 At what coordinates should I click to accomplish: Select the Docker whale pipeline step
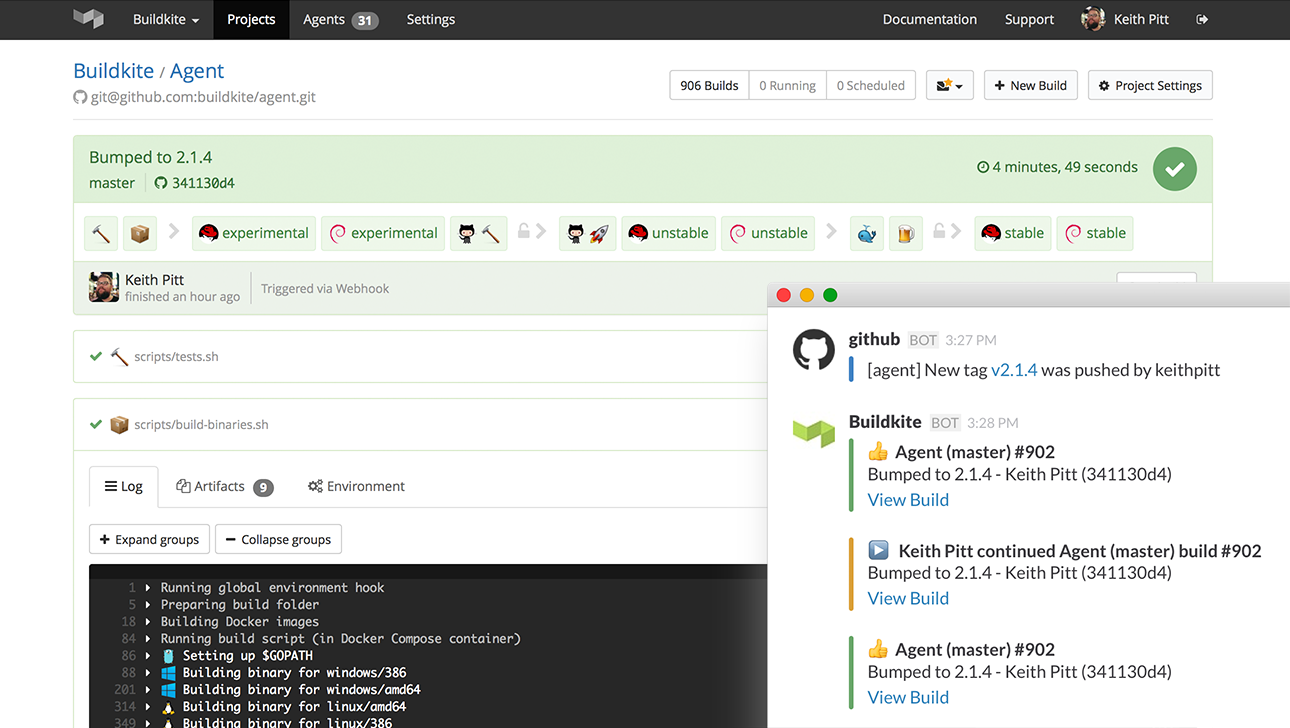pos(867,233)
